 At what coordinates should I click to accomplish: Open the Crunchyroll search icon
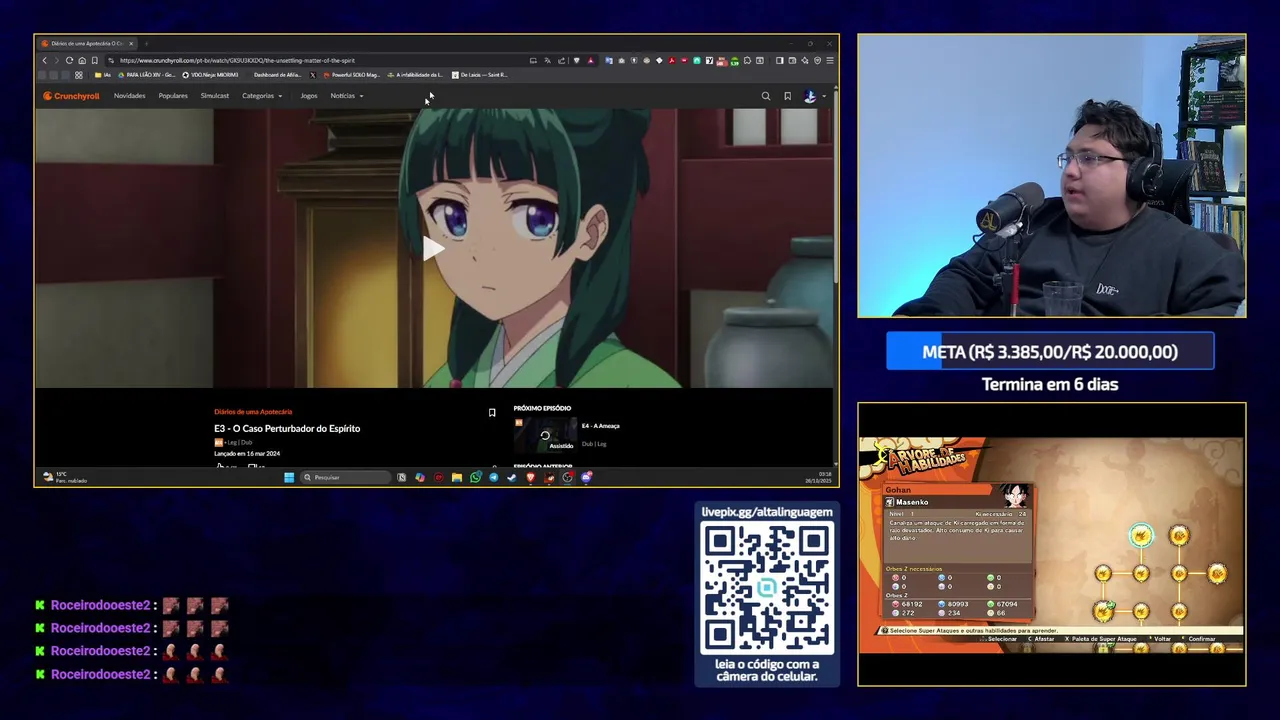(x=766, y=96)
